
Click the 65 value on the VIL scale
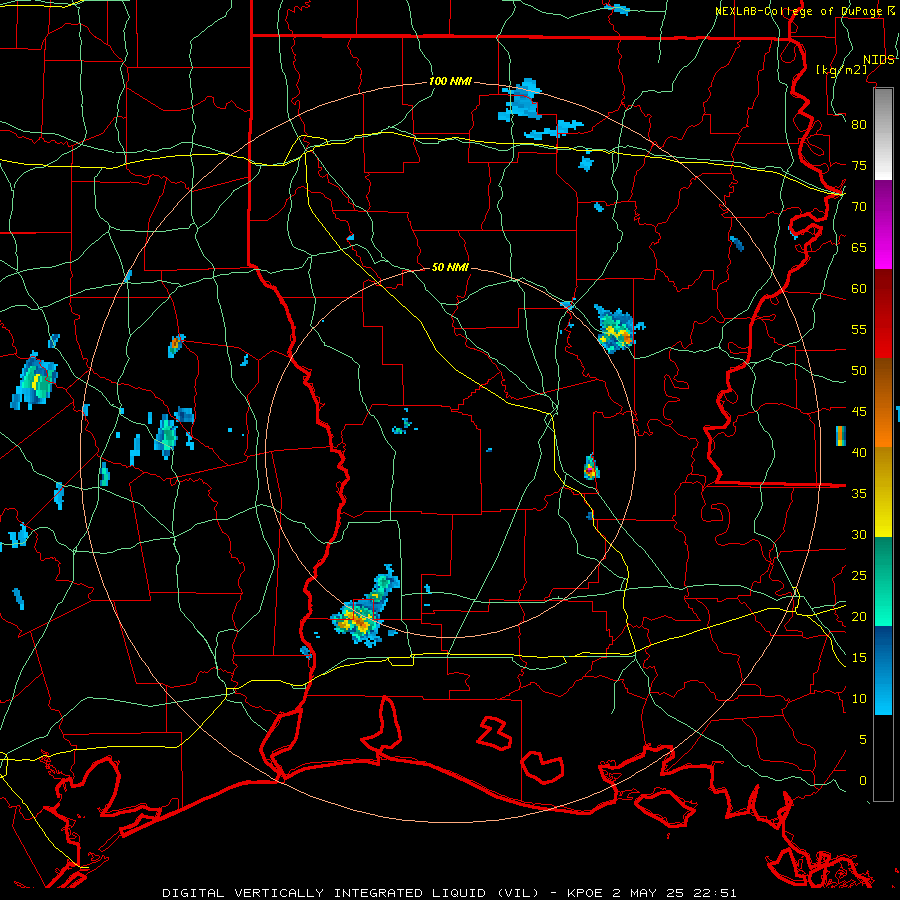coord(859,247)
